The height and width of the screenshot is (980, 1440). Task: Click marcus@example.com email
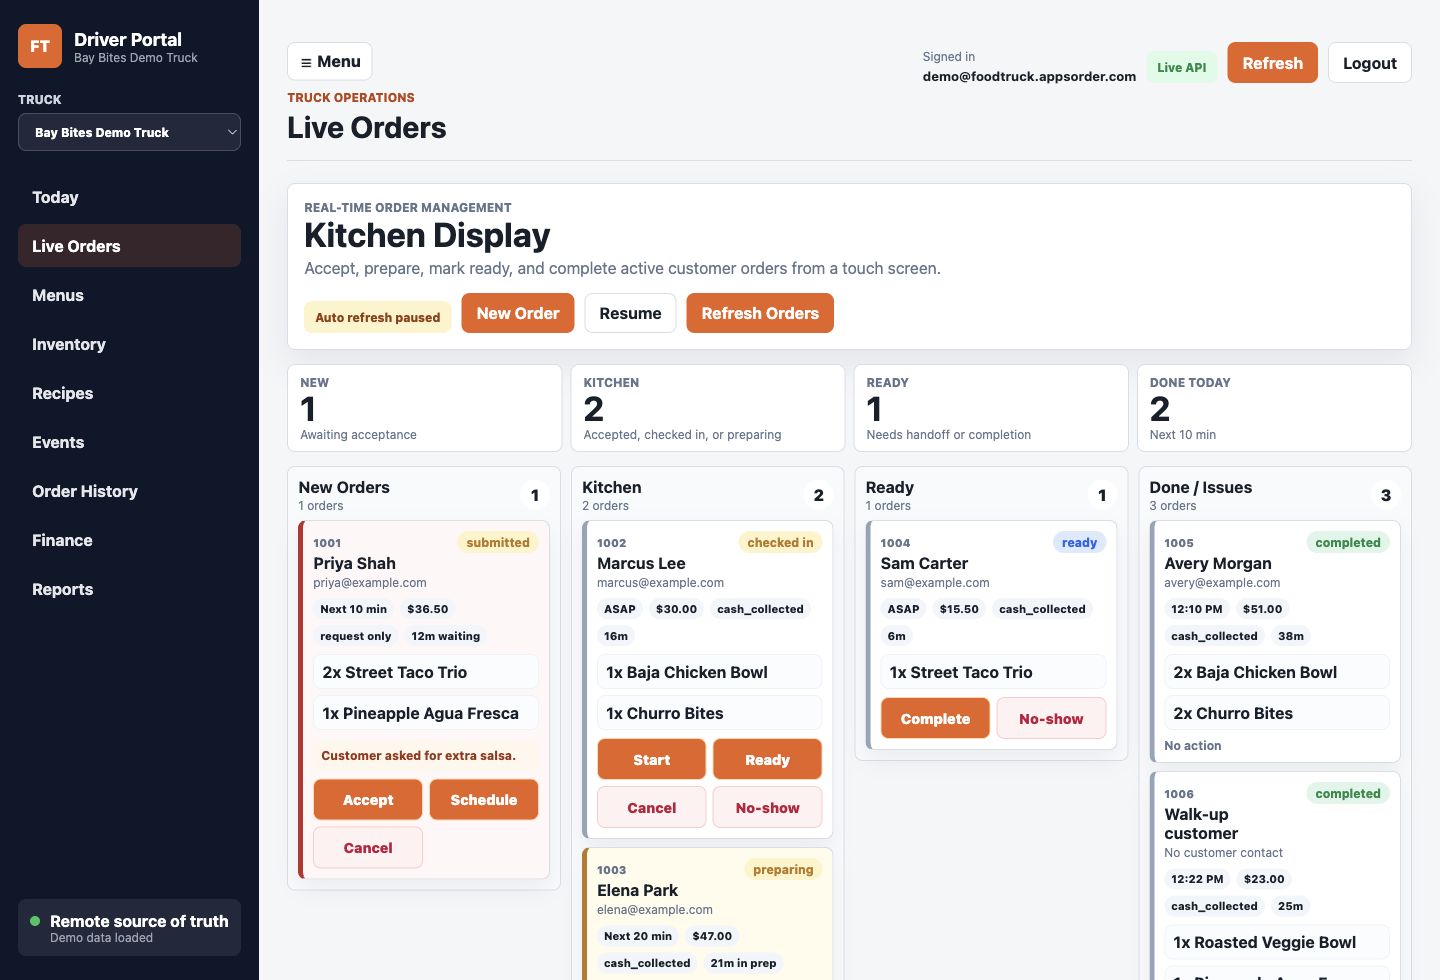660,582
